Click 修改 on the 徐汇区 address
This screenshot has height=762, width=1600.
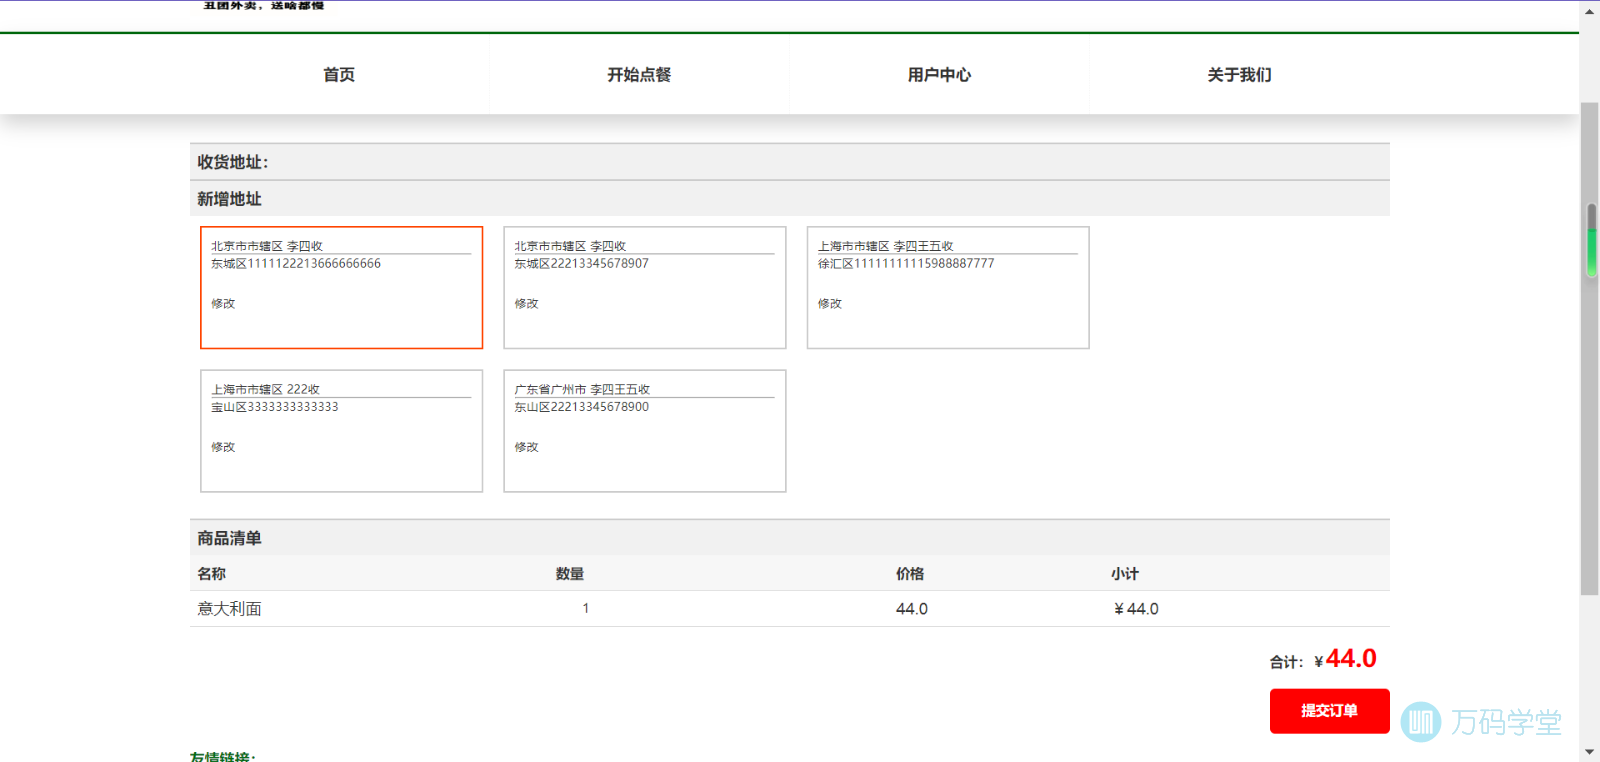[x=830, y=304]
